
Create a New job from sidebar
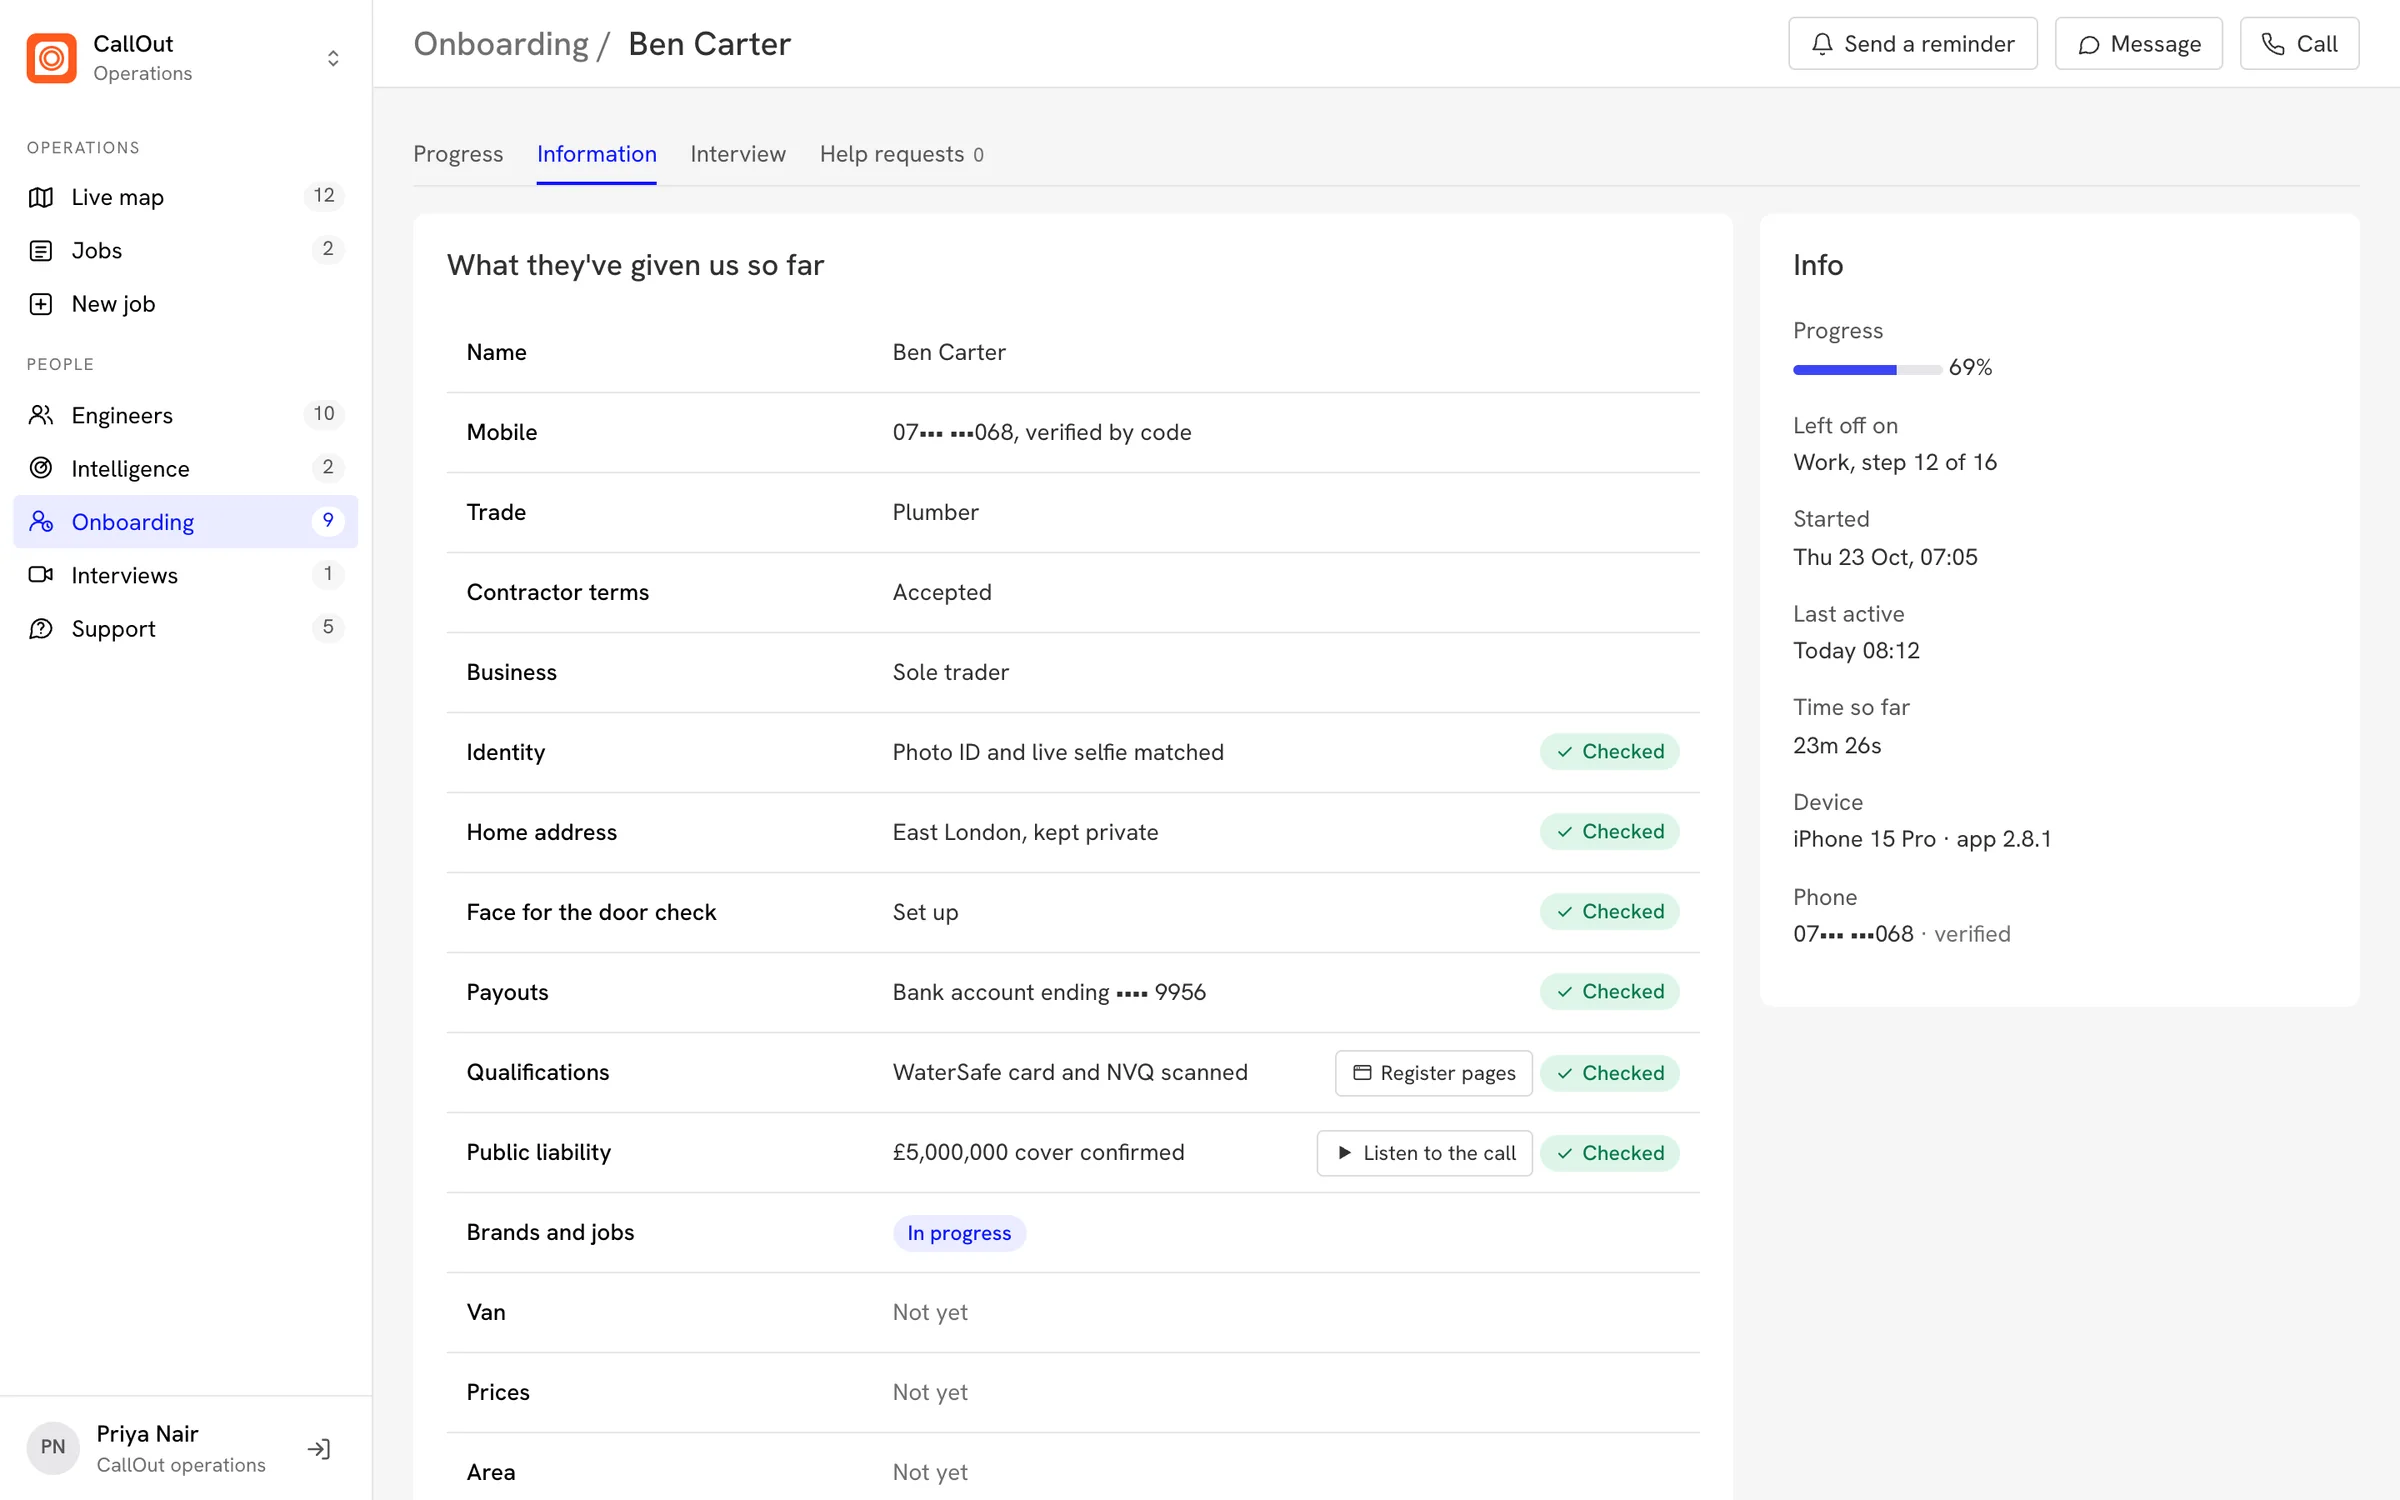click(x=186, y=303)
